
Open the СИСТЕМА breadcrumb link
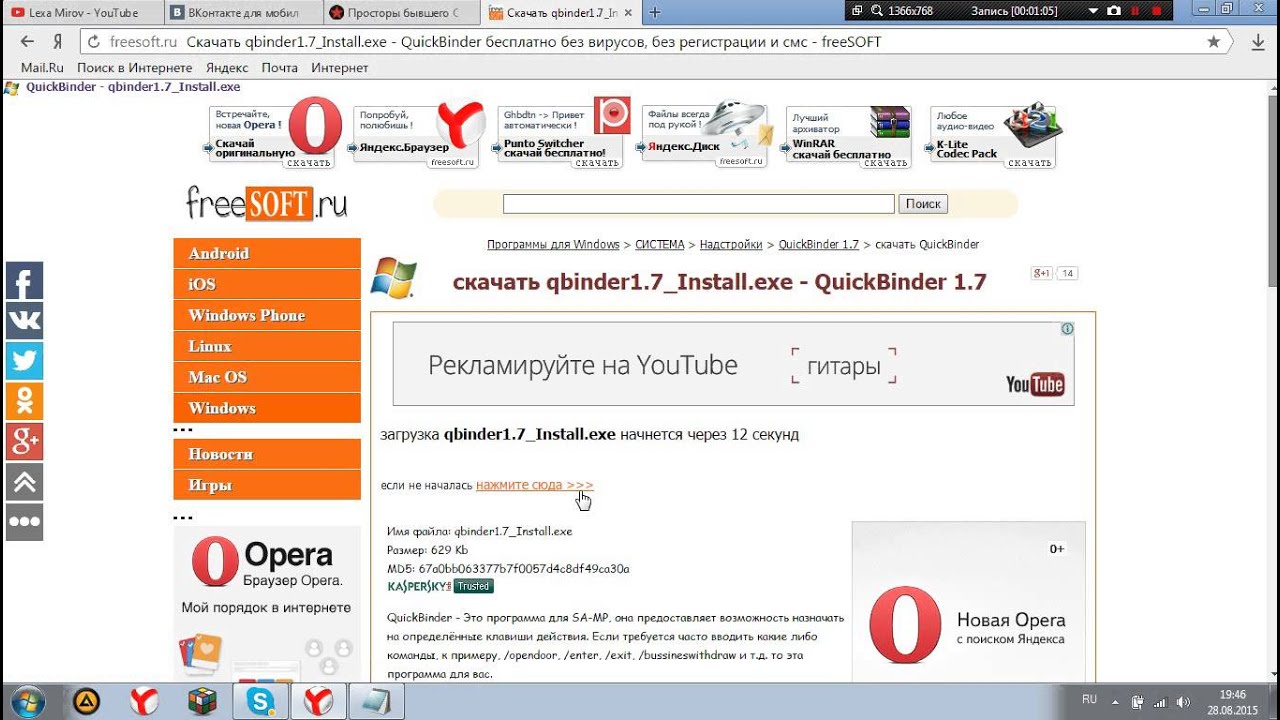tap(660, 244)
